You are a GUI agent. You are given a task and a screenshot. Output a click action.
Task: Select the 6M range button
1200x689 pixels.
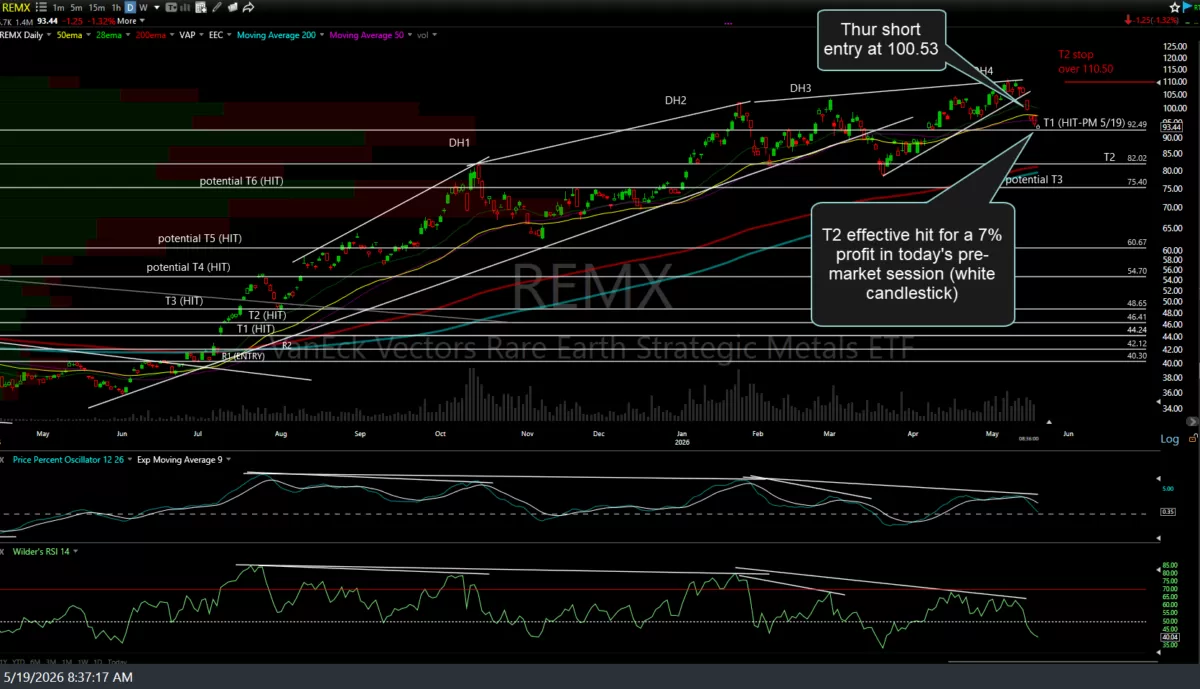(35, 662)
